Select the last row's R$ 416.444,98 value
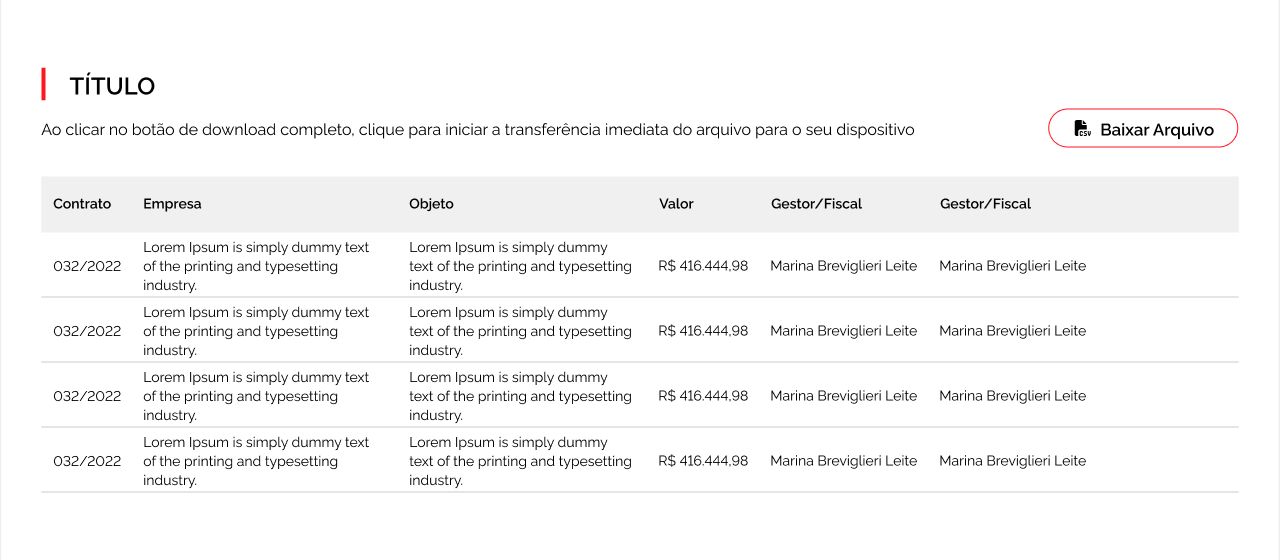 (703, 461)
